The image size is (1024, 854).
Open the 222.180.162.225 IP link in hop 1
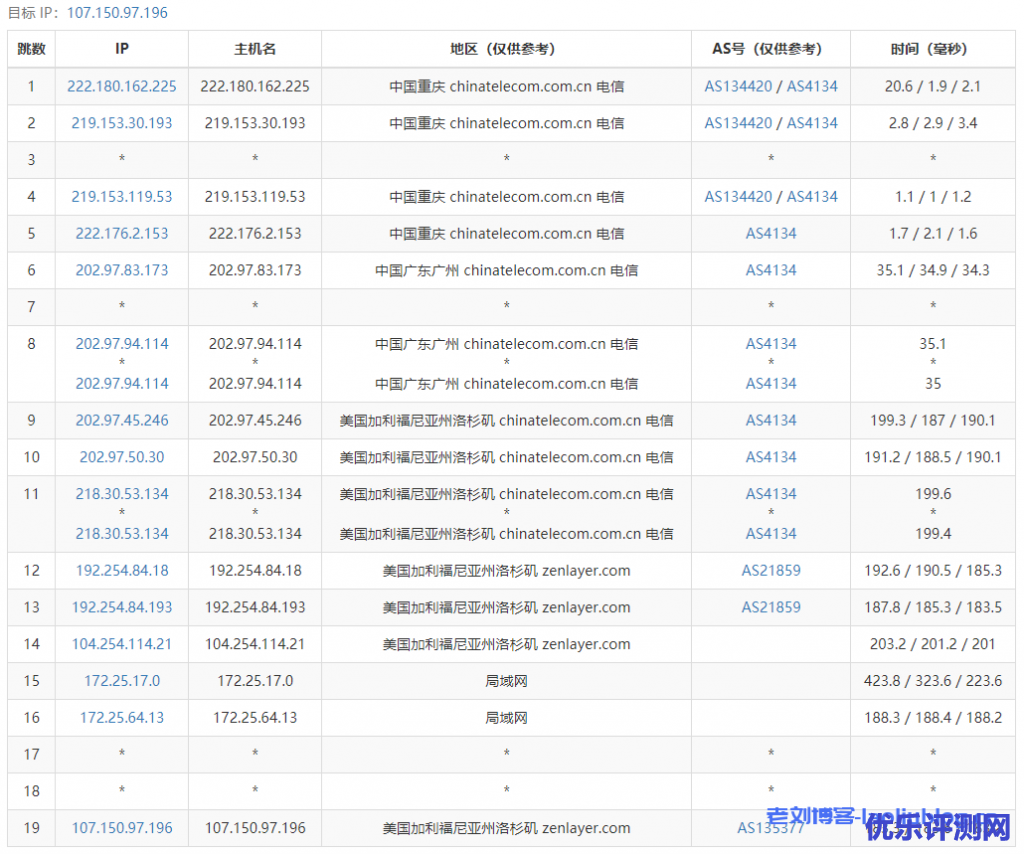122,86
